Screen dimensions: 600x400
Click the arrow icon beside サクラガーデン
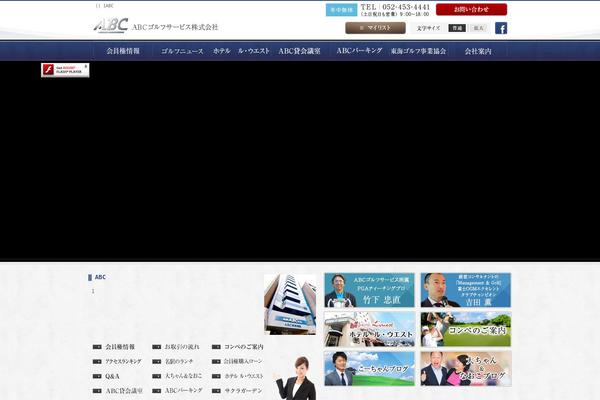click(216, 391)
